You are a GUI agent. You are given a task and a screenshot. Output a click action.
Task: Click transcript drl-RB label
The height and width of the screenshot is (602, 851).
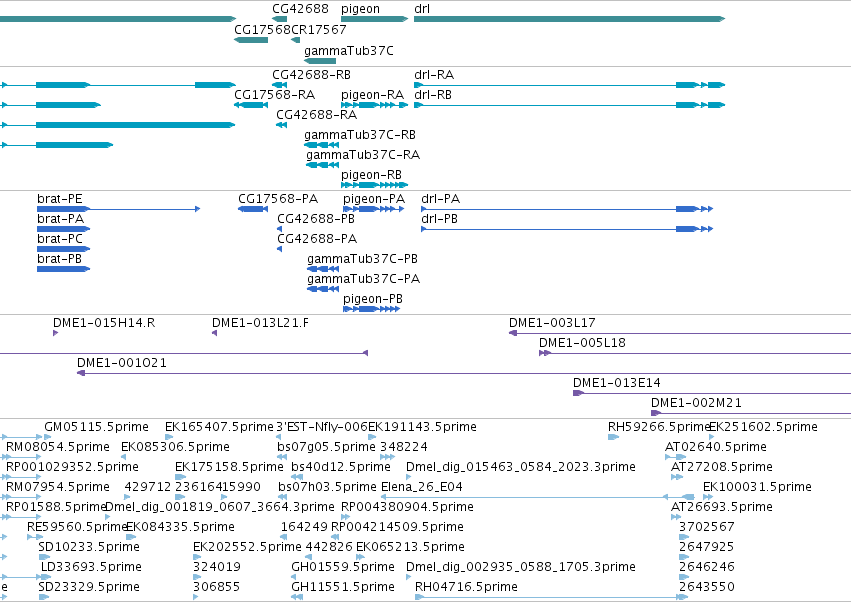(433, 94)
